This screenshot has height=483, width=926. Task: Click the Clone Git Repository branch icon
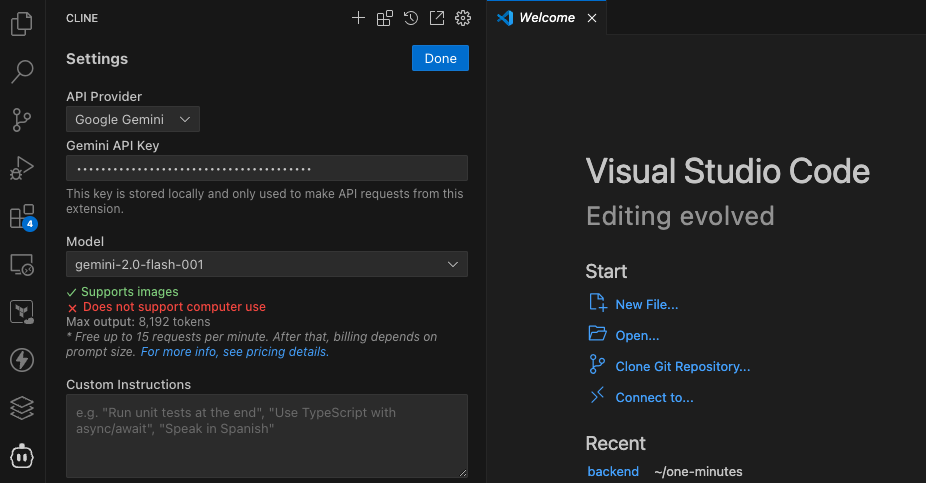coord(598,364)
